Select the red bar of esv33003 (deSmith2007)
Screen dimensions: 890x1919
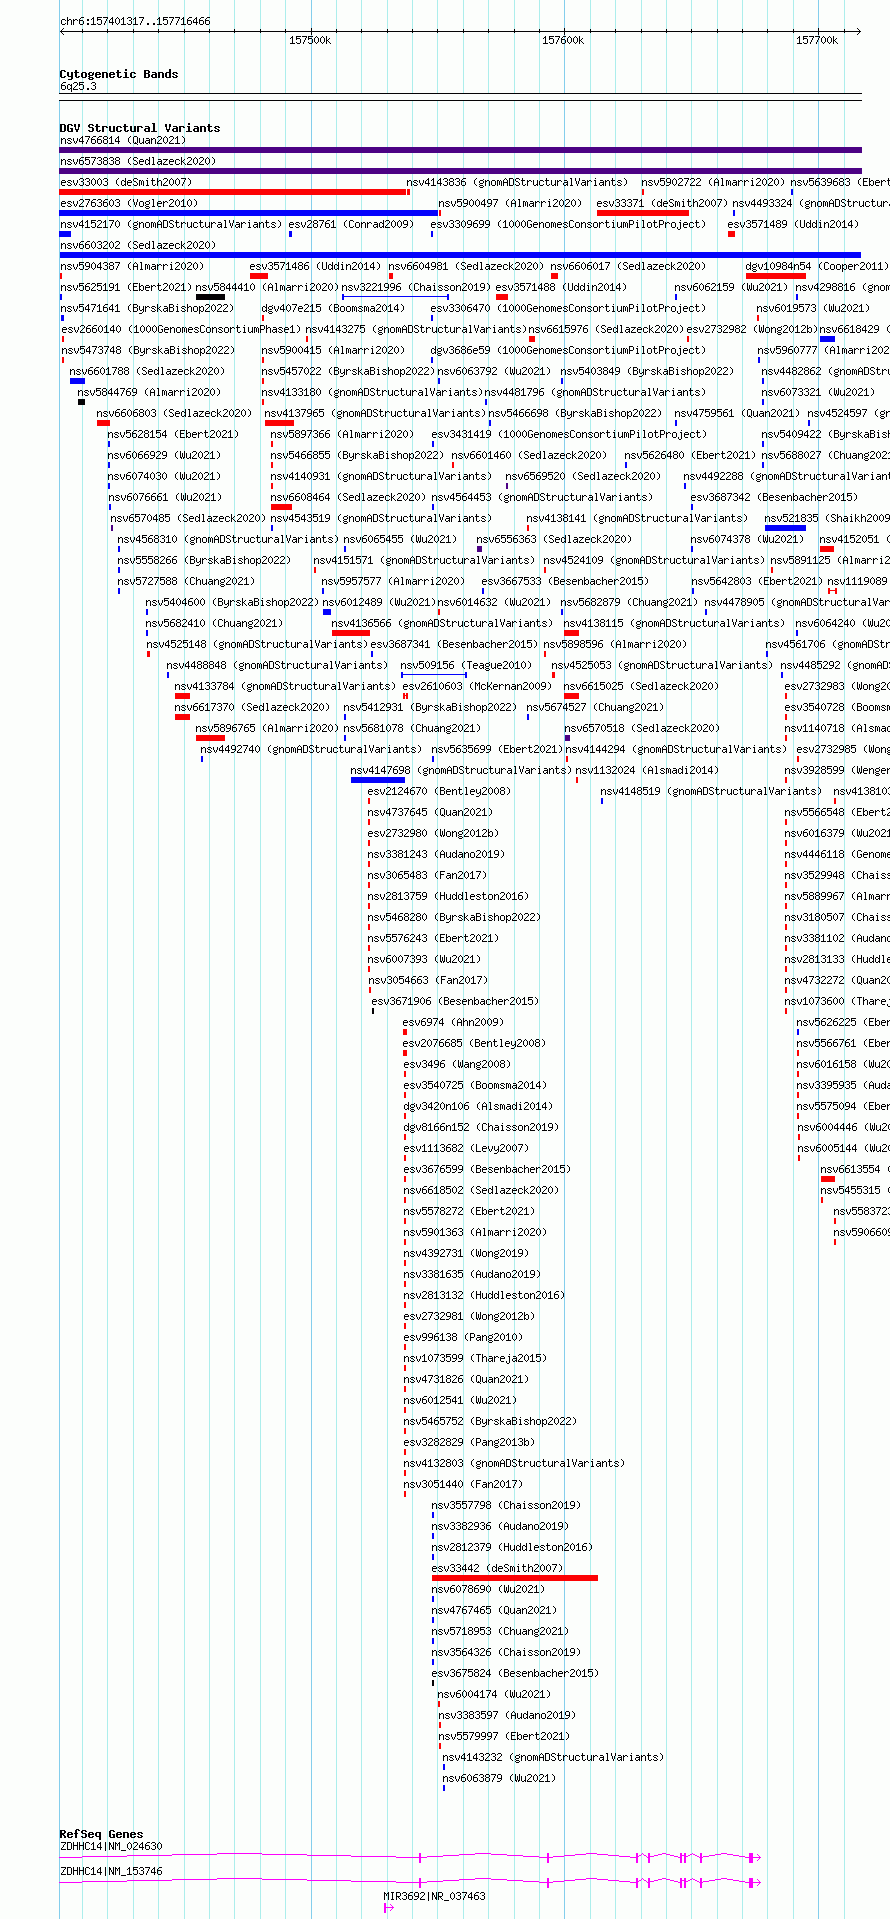(233, 192)
